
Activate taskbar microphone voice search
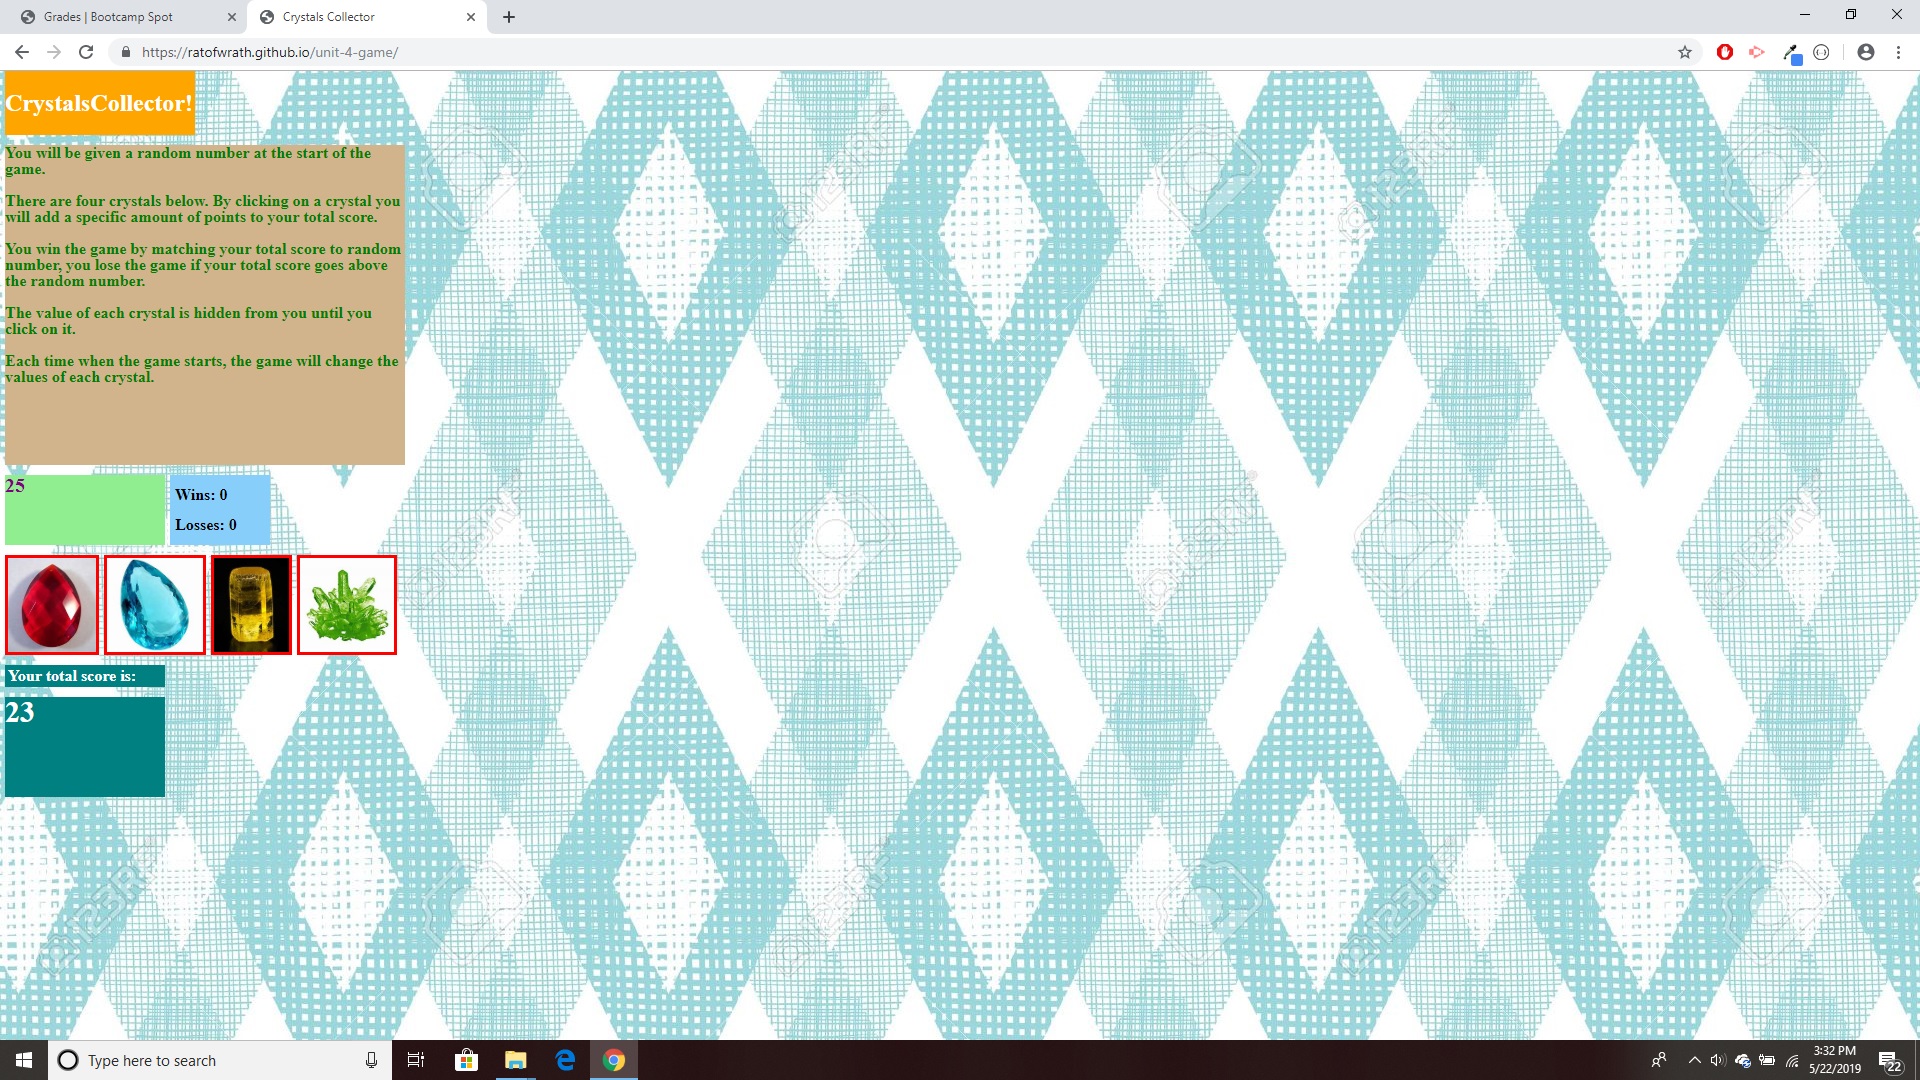point(371,1060)
